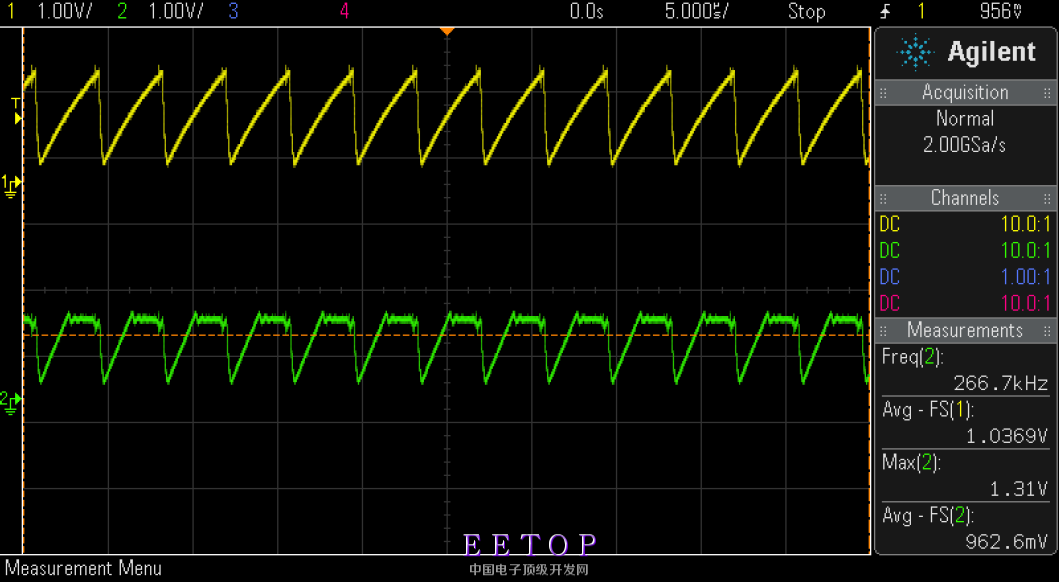
Task: Click channel 1 scale 1.00V/ value
Action: [65, 11]
